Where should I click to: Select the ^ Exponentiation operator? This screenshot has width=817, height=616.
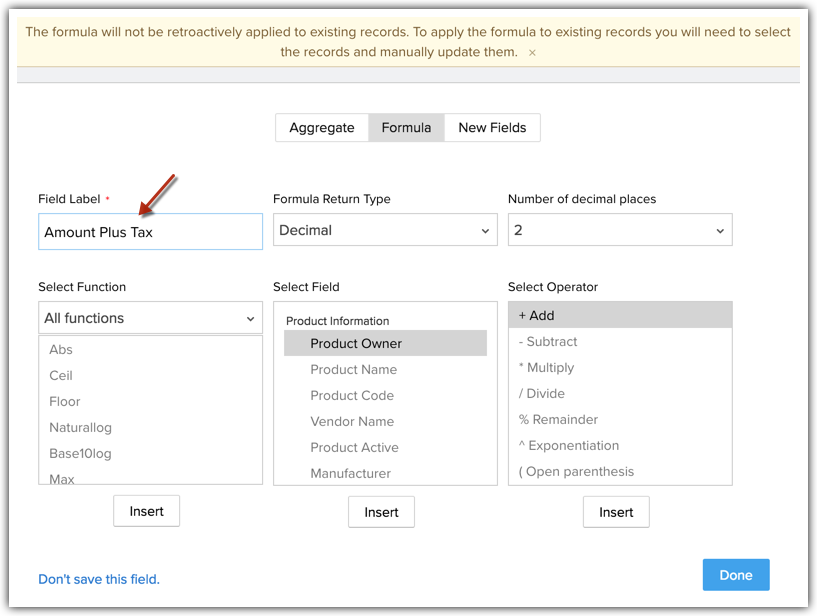pos(569,445)
